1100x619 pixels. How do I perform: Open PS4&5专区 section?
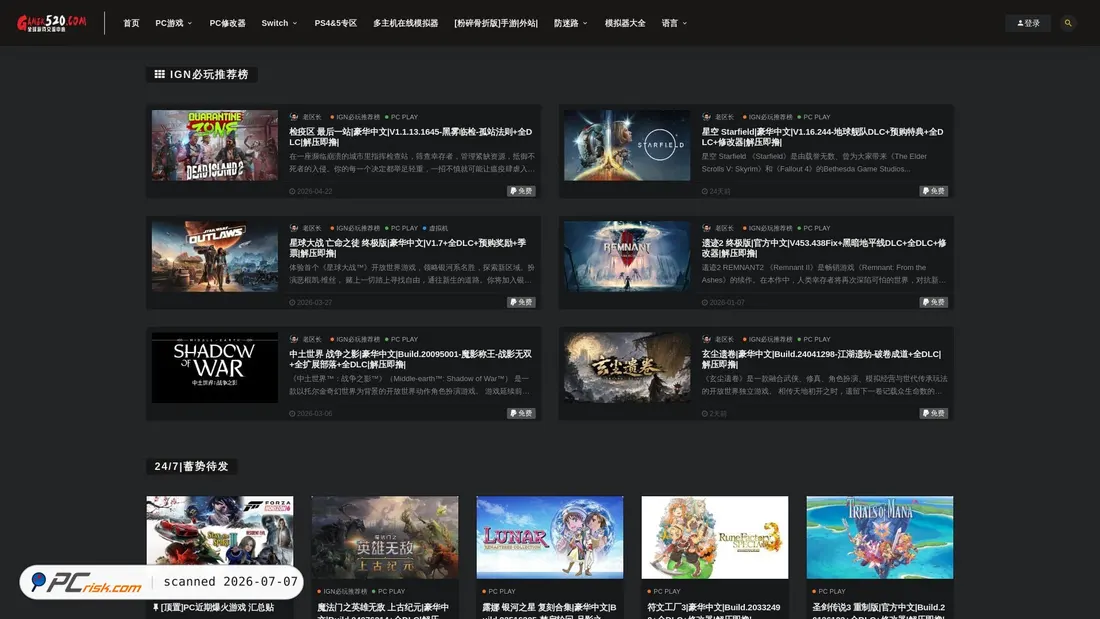[335, 23]
